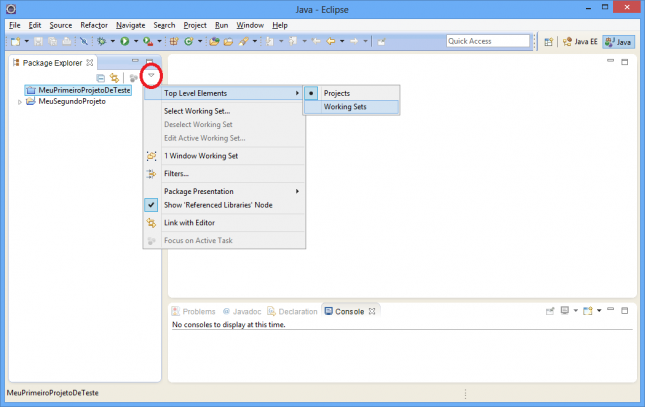Click Last Edit Location arrow icon
Viewport: 645px width, 407px height.
pyautogui.click(x=316, y=41)
